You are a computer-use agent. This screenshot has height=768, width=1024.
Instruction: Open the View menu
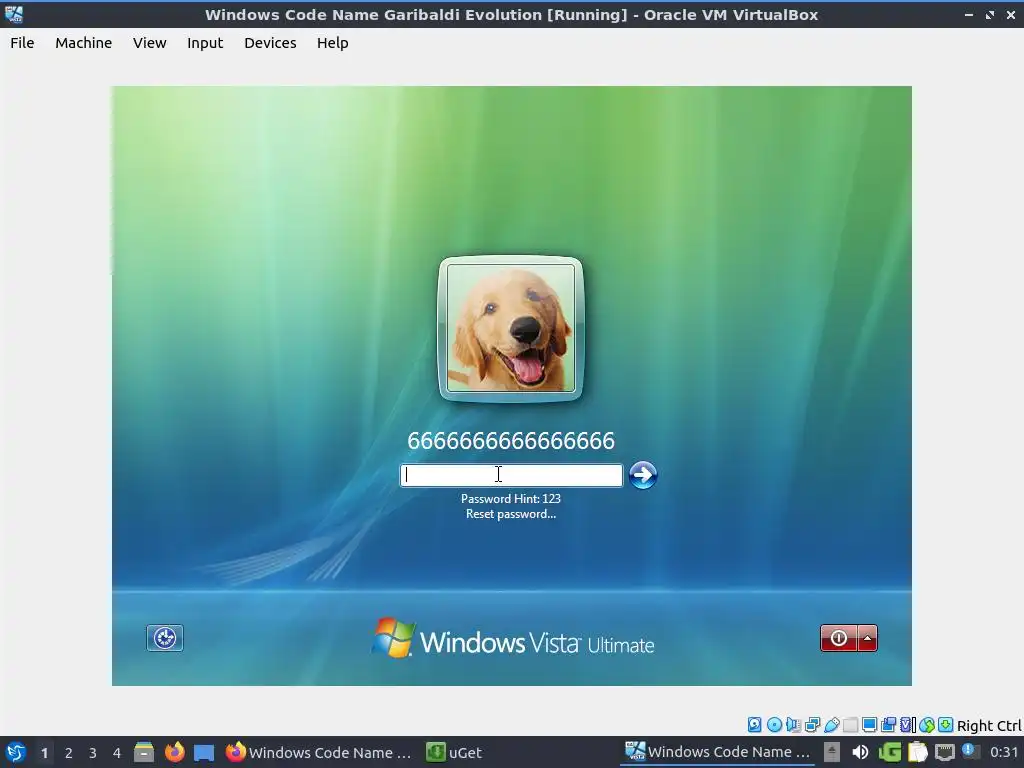click(x=150, y=43)
